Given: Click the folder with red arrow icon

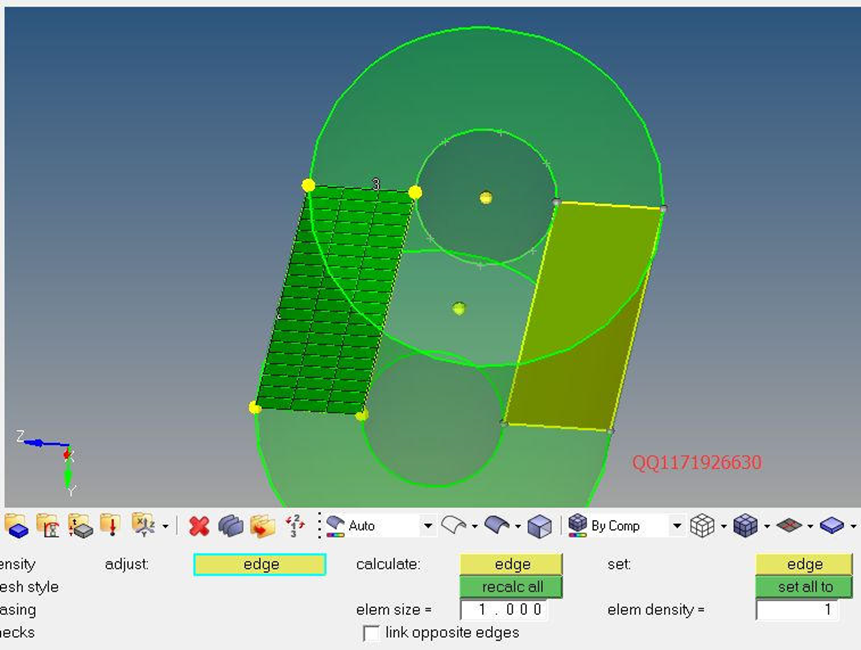Looking at the screenshot, I should 262,526.
